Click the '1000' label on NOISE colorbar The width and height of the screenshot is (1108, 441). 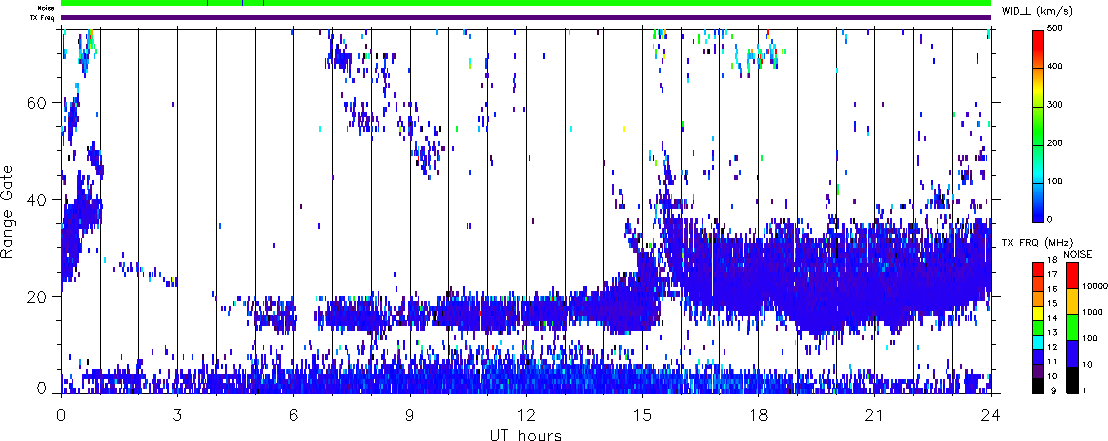(1092, 312)
